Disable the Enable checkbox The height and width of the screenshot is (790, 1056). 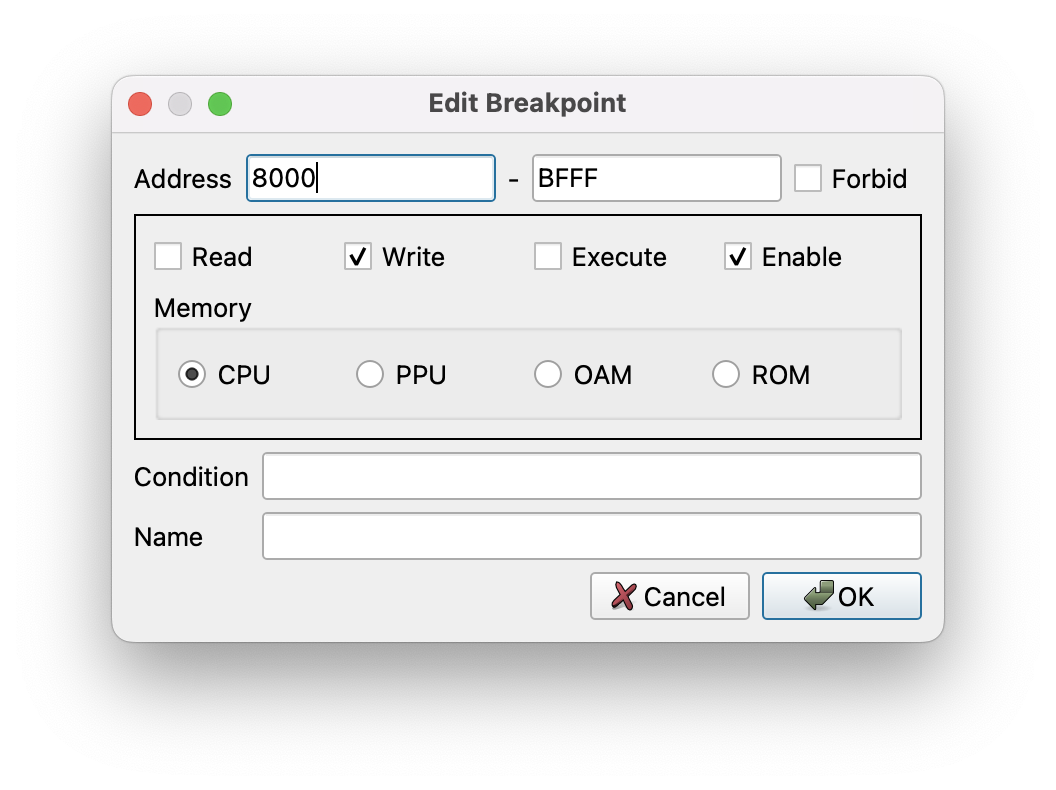pos(738,257)
